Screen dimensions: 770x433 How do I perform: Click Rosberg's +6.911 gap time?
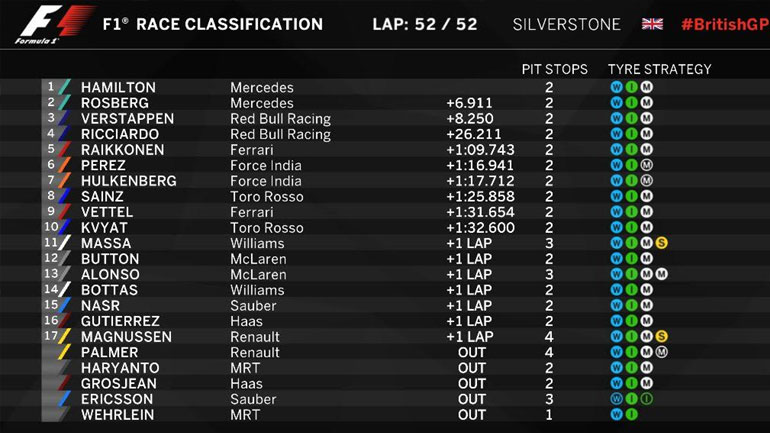click(469, 103)
